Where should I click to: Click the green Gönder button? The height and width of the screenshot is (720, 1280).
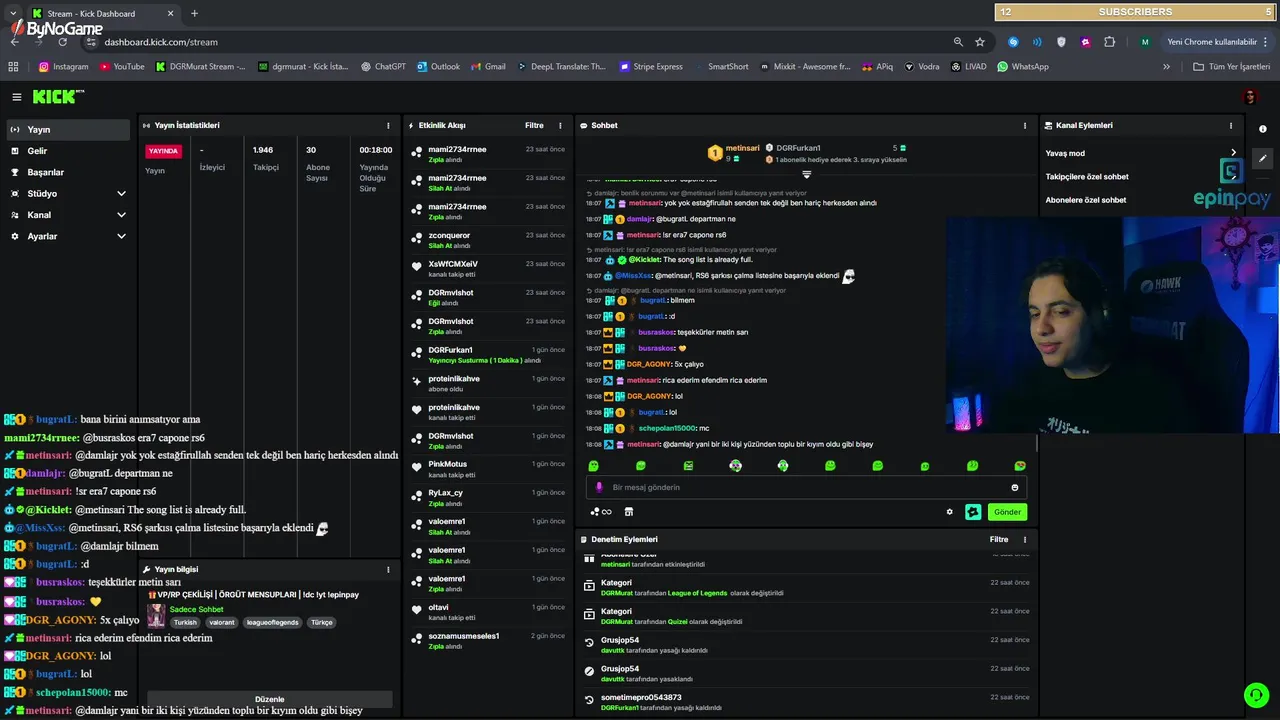(1007, 512)
